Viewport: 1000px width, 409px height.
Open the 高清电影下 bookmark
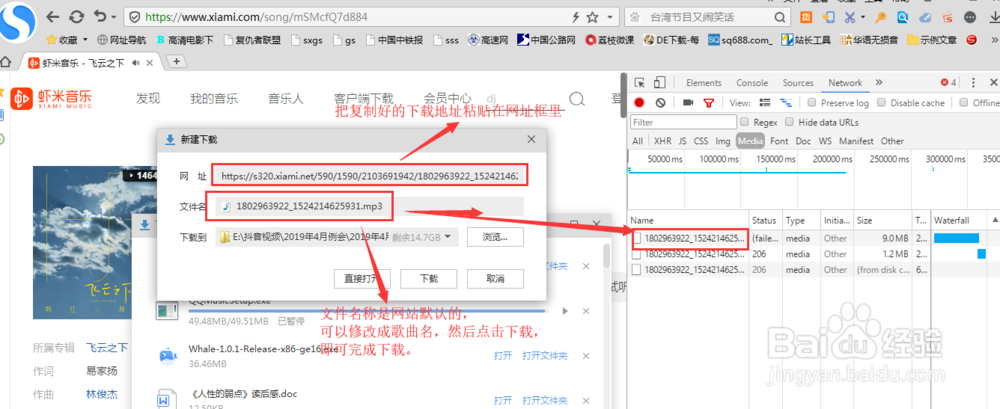point(185,40)
